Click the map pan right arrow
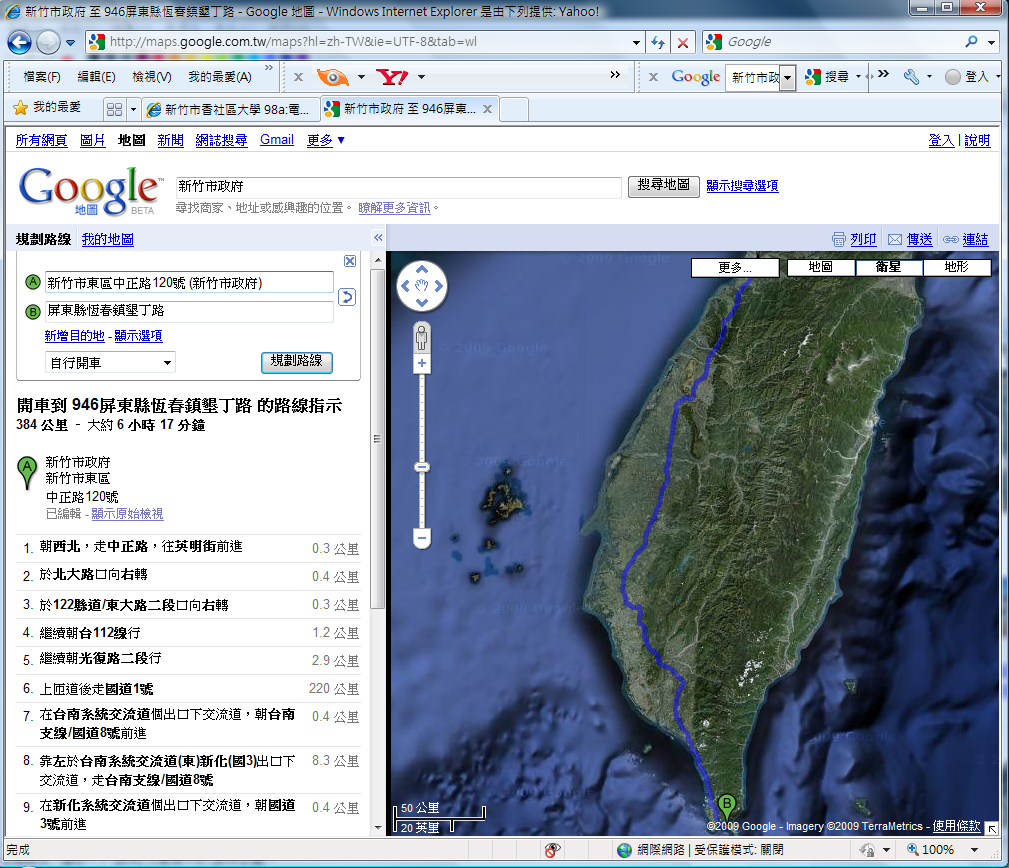1009x868 pixels. [x=439, y=286]
